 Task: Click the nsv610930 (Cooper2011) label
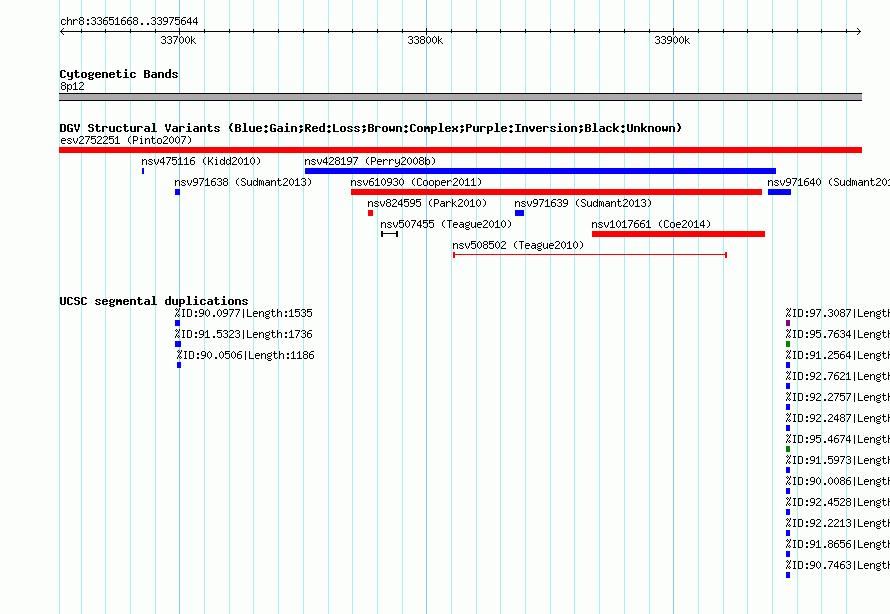click(x=416, y=182)
